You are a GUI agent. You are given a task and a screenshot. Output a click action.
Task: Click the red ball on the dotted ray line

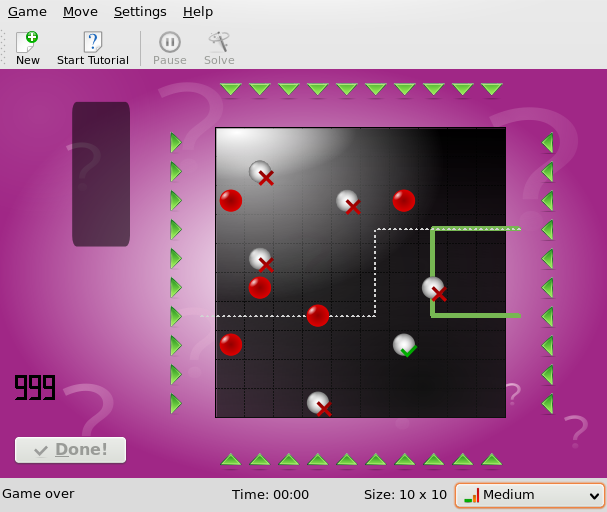318,316
